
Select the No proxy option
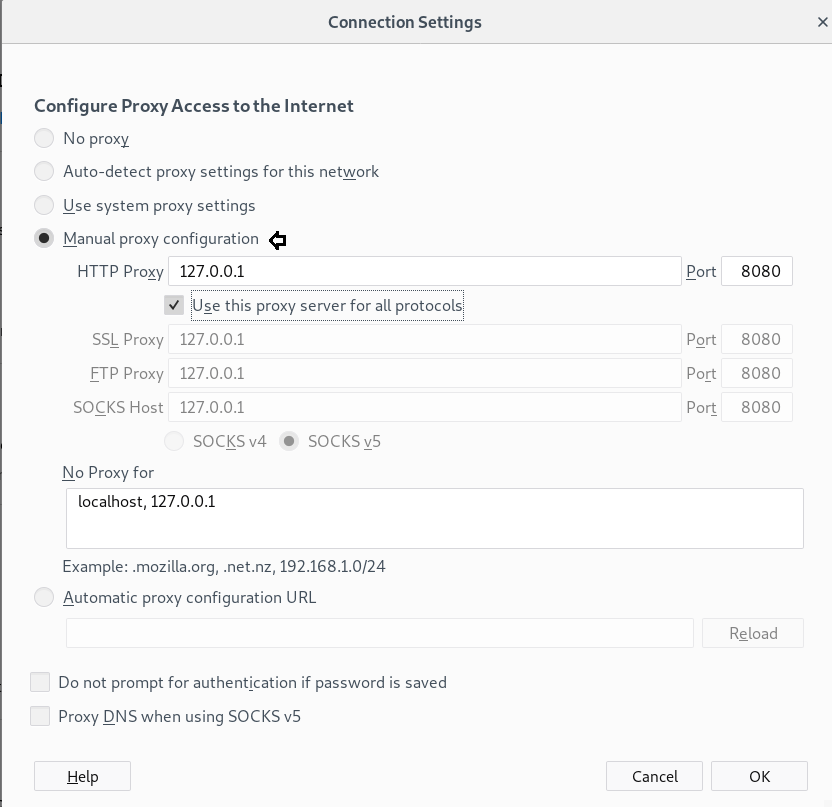44,138
